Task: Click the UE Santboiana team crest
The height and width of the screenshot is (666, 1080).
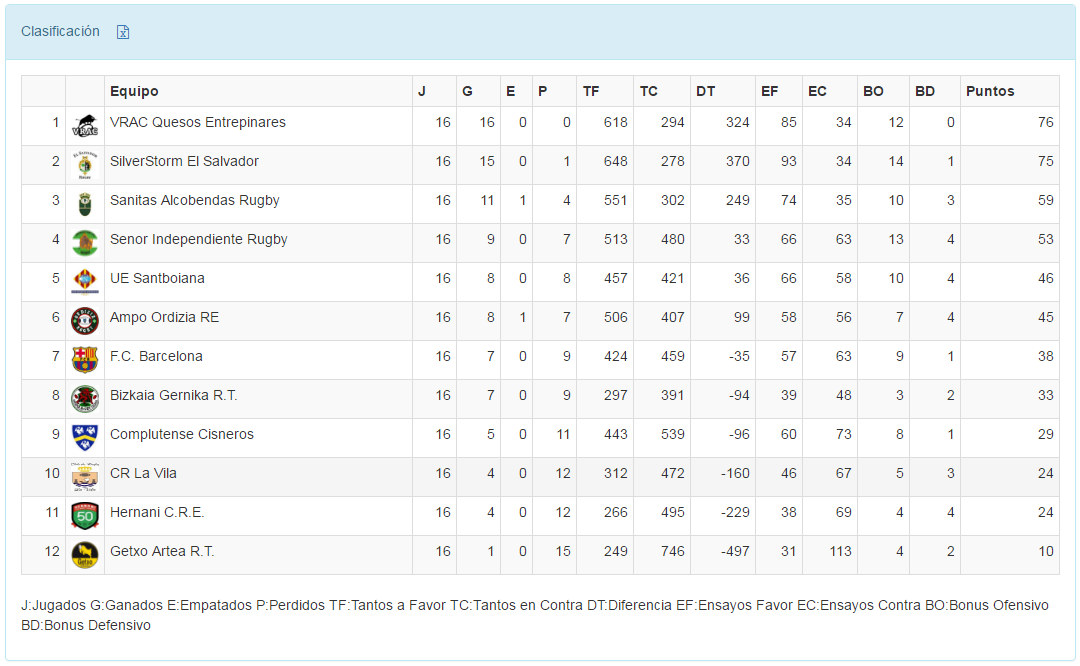Action: (85, 282)
